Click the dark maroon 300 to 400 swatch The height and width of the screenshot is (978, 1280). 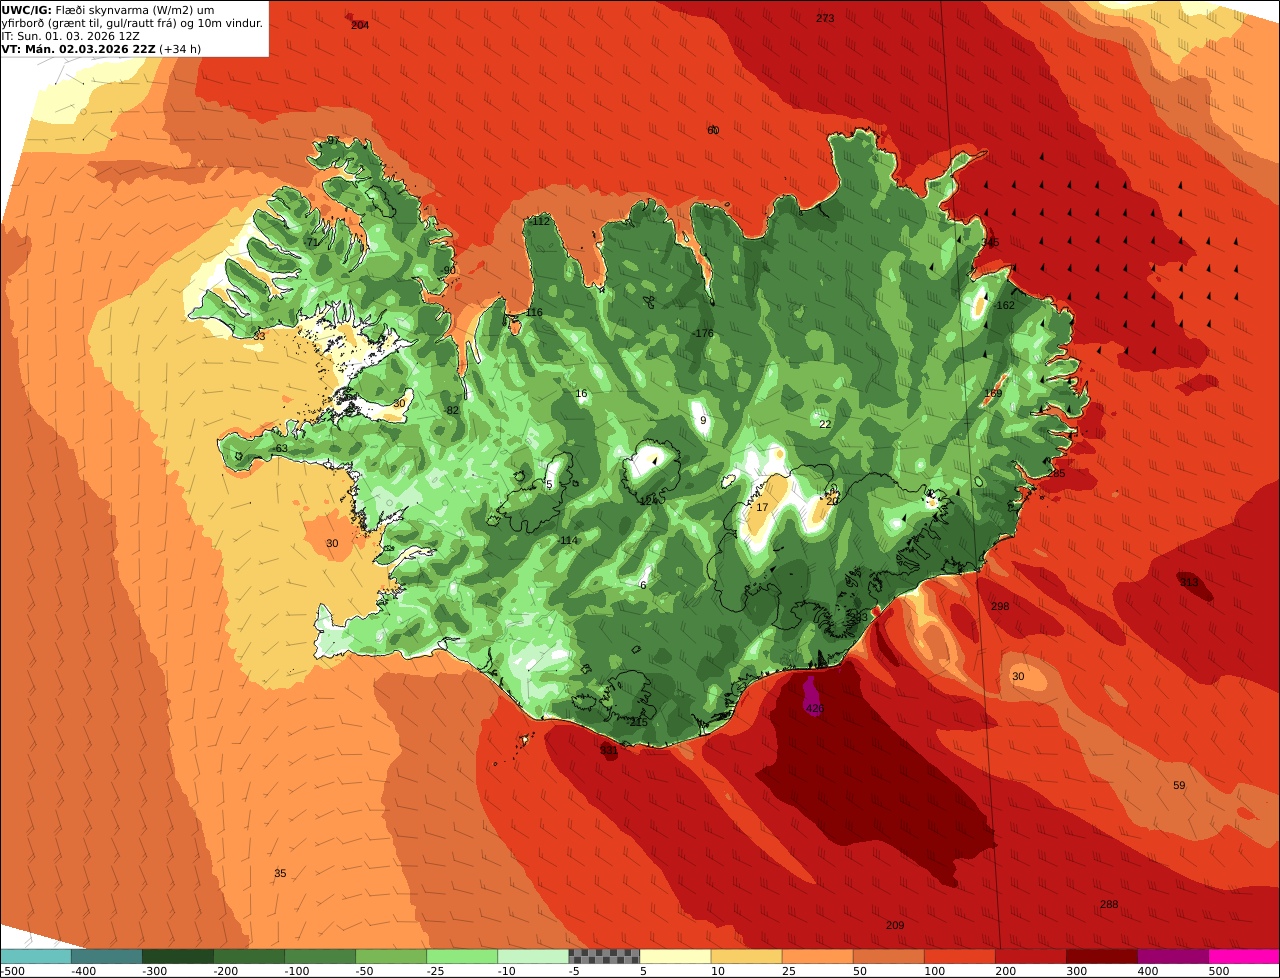(1102, 956)
